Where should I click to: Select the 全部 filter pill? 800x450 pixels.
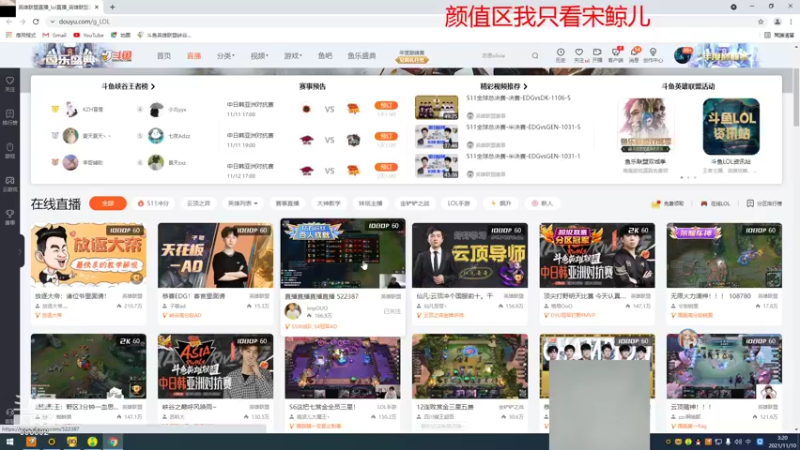108,203
